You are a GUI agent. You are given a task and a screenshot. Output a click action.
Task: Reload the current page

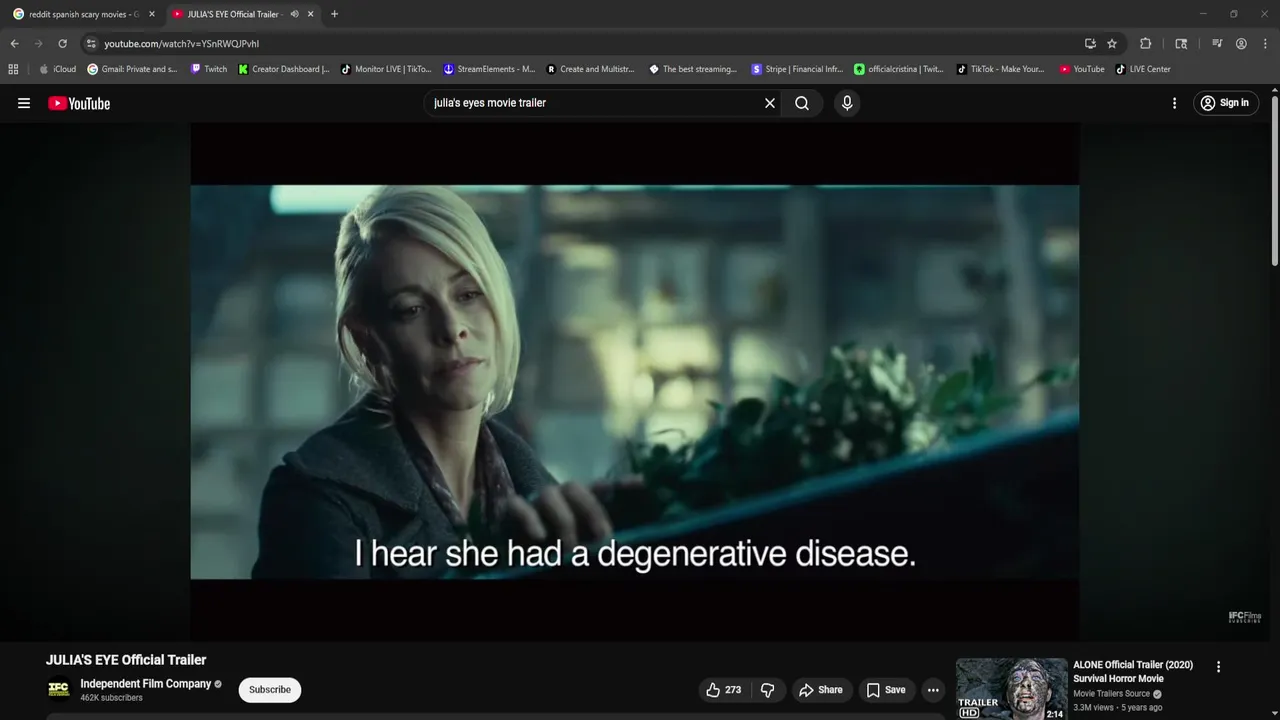point(62,44)
